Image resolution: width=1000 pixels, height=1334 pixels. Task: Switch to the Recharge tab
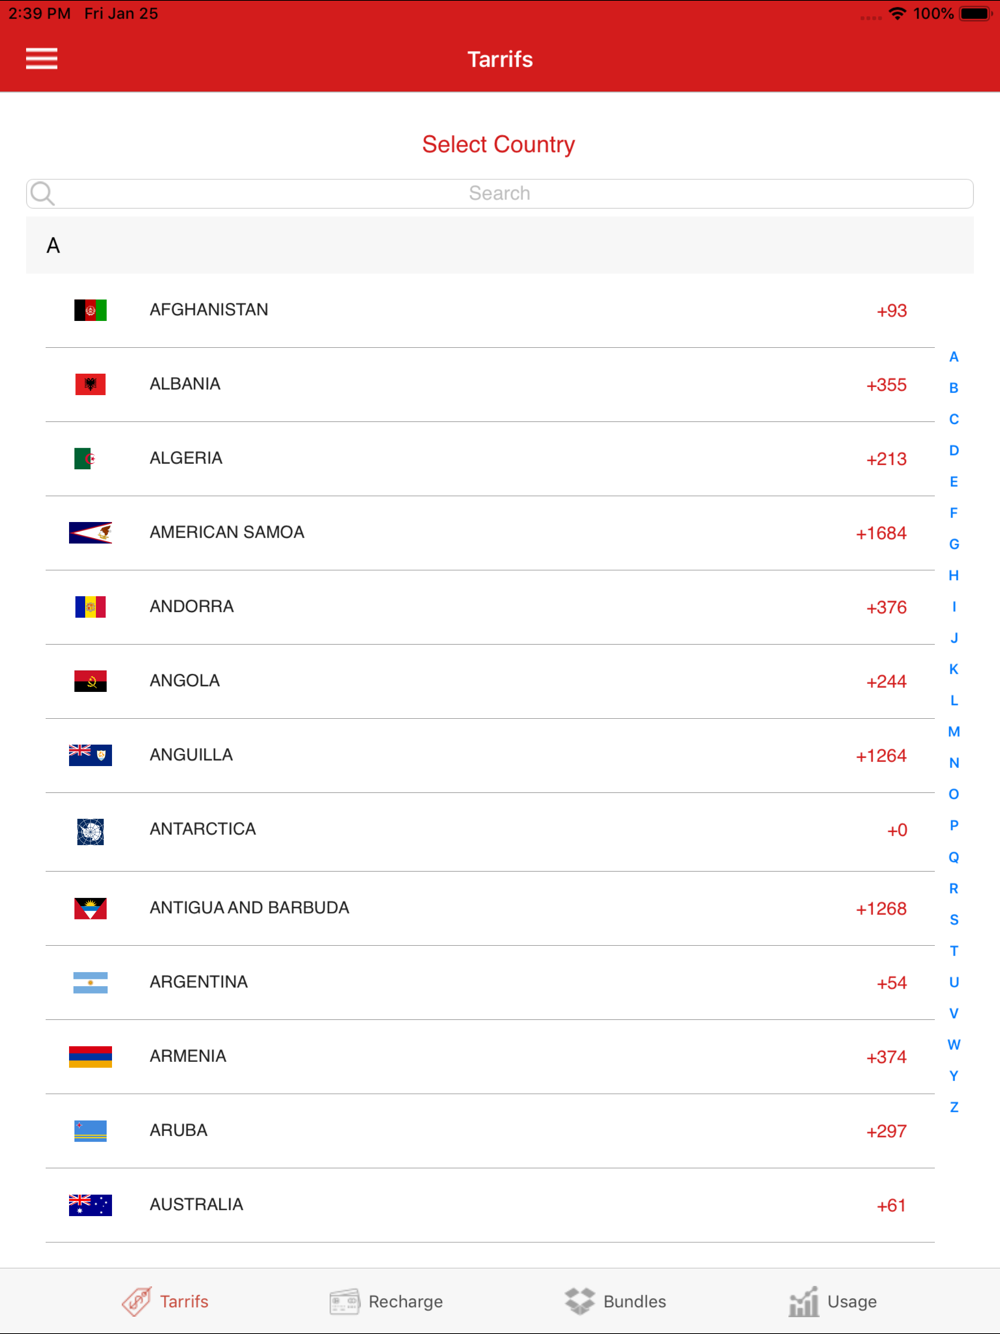[x=386, y=1301]
